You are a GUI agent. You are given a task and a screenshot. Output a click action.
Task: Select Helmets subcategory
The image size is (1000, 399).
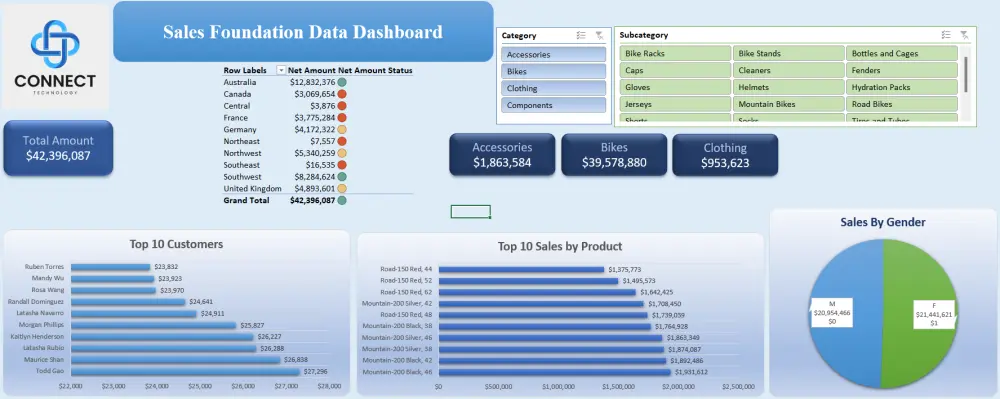[788, 87]
